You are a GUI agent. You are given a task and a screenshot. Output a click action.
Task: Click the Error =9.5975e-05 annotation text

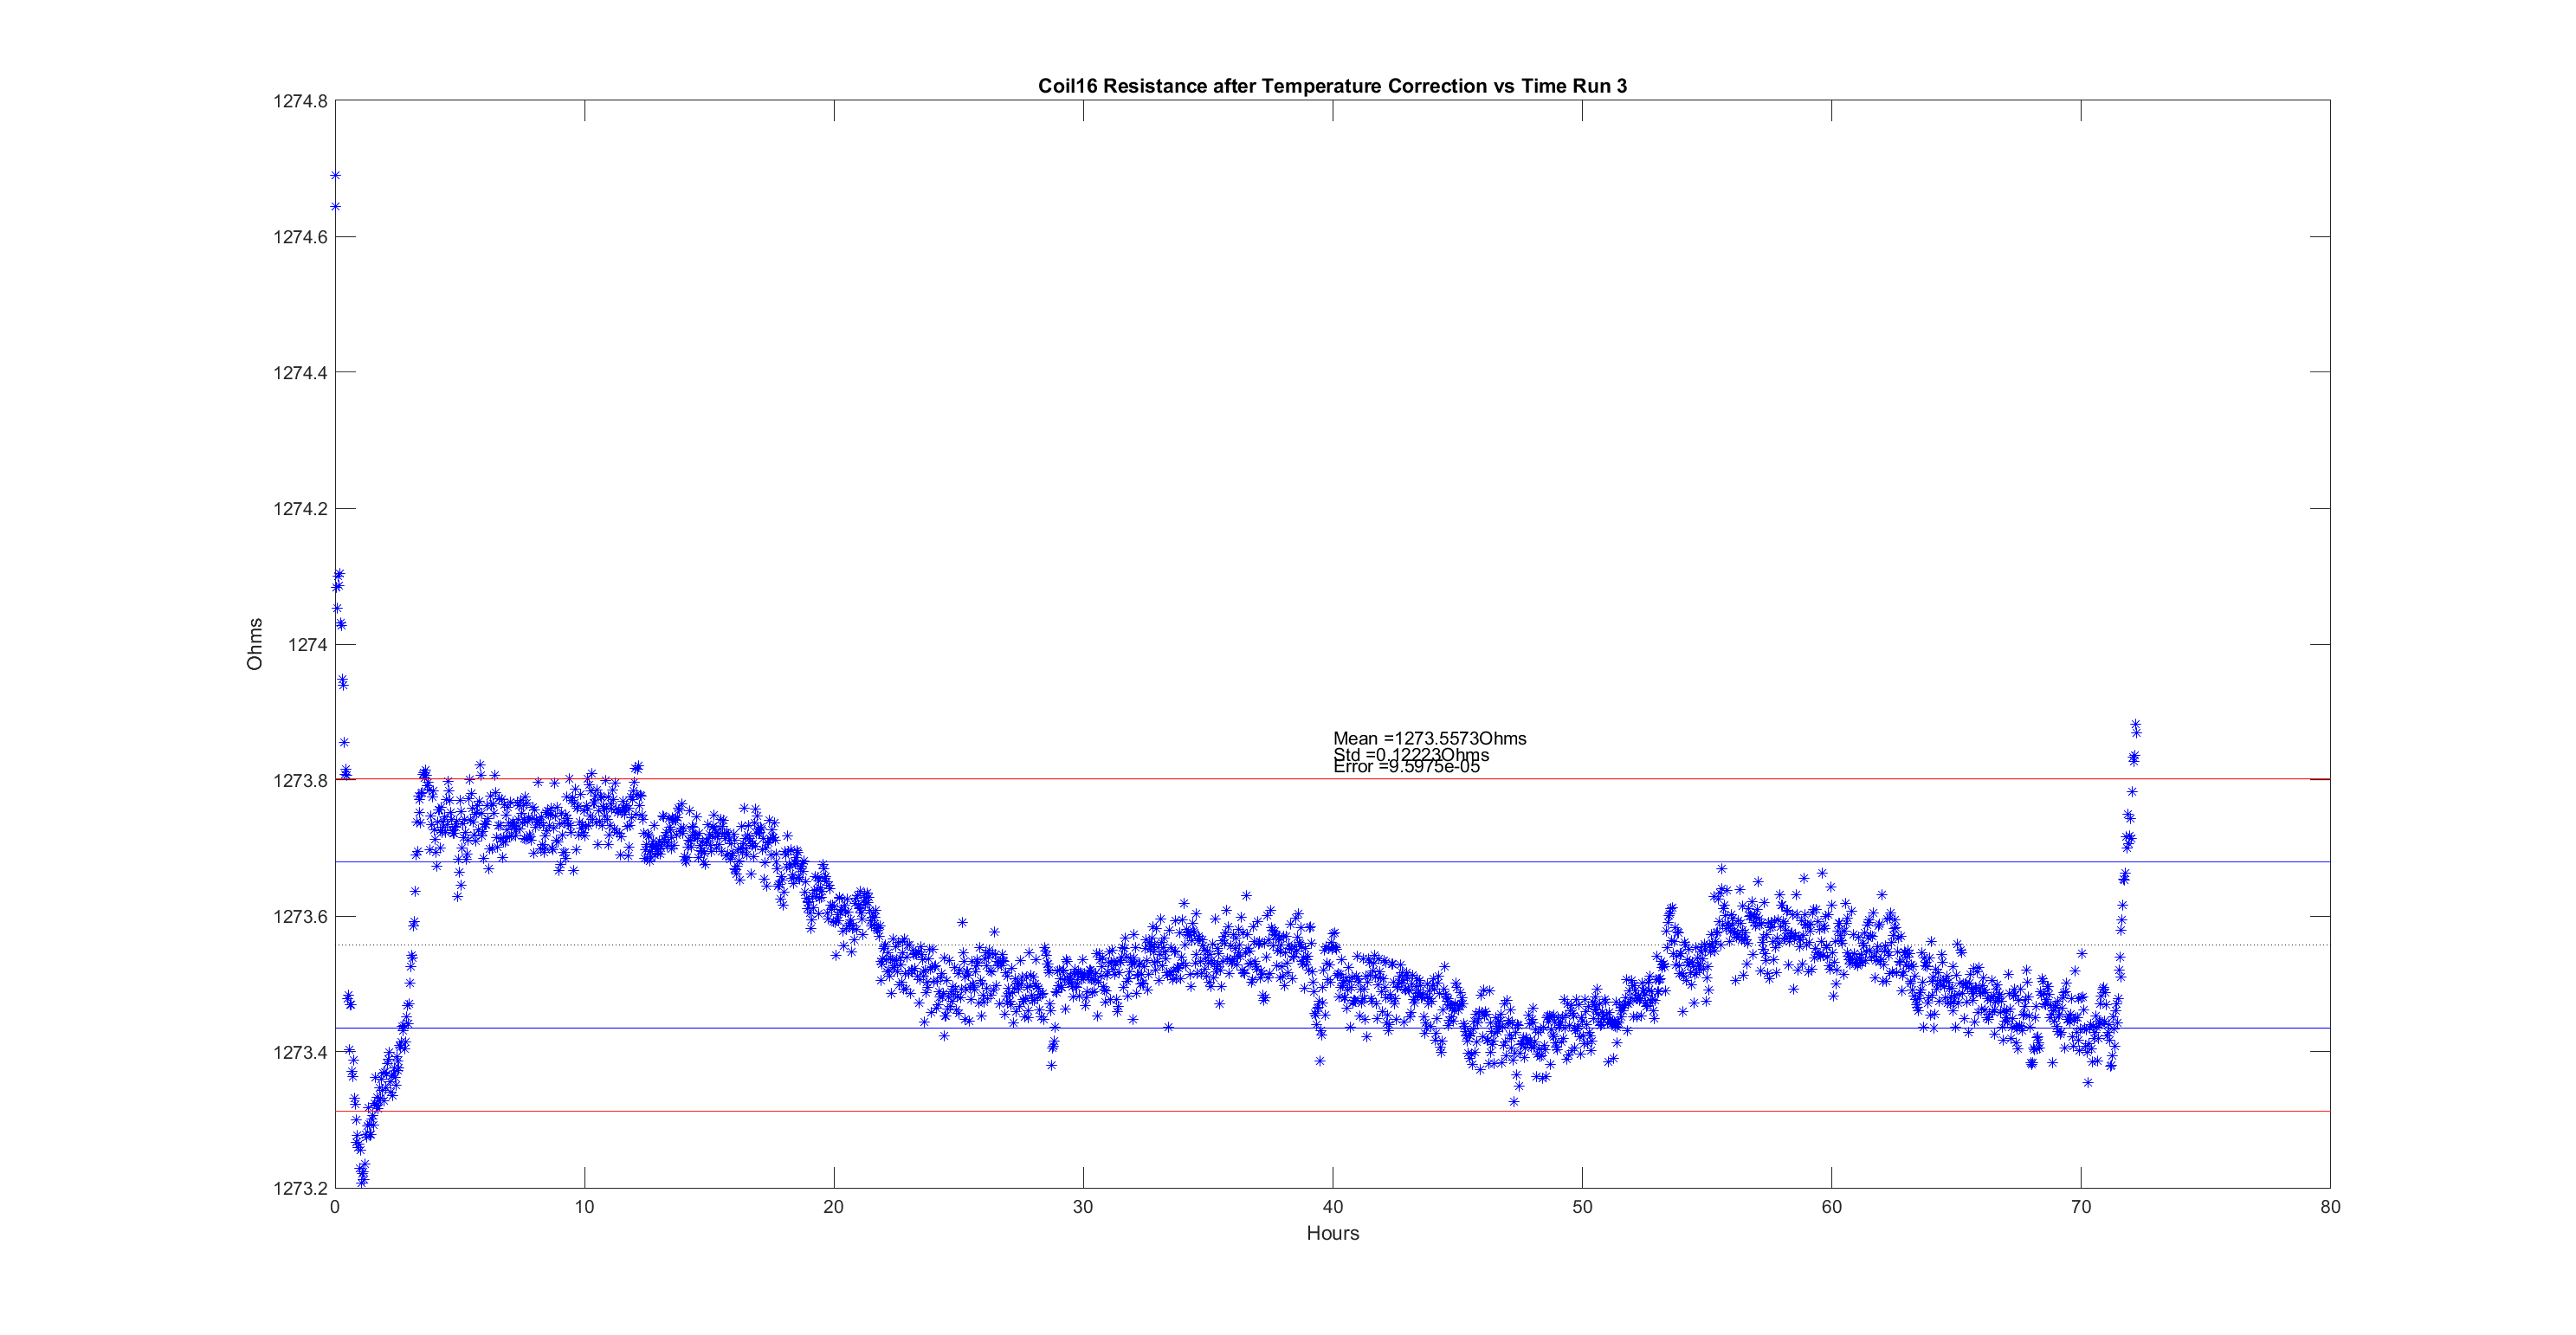tap(1406, 767)
